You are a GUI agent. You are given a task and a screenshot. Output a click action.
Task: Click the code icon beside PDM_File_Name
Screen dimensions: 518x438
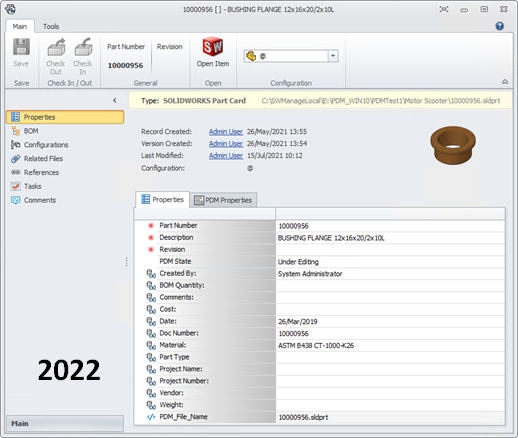151,417
